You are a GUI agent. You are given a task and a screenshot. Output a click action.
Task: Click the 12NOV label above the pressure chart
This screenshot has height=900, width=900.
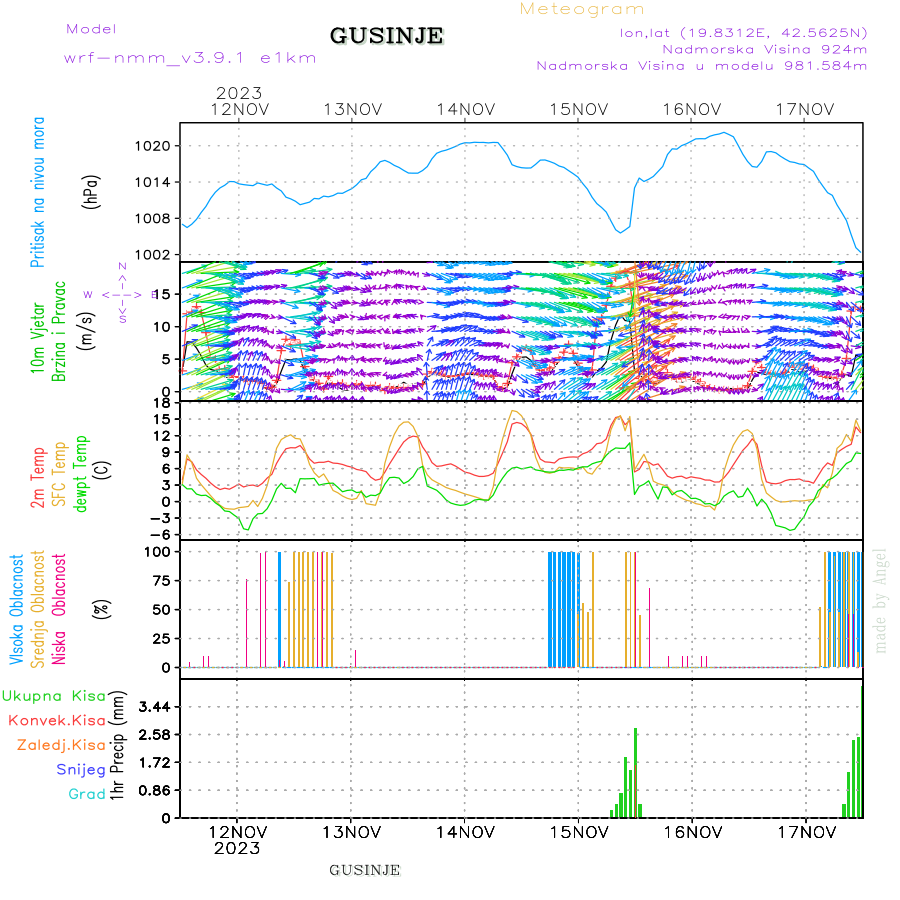[x=239, y=109]
